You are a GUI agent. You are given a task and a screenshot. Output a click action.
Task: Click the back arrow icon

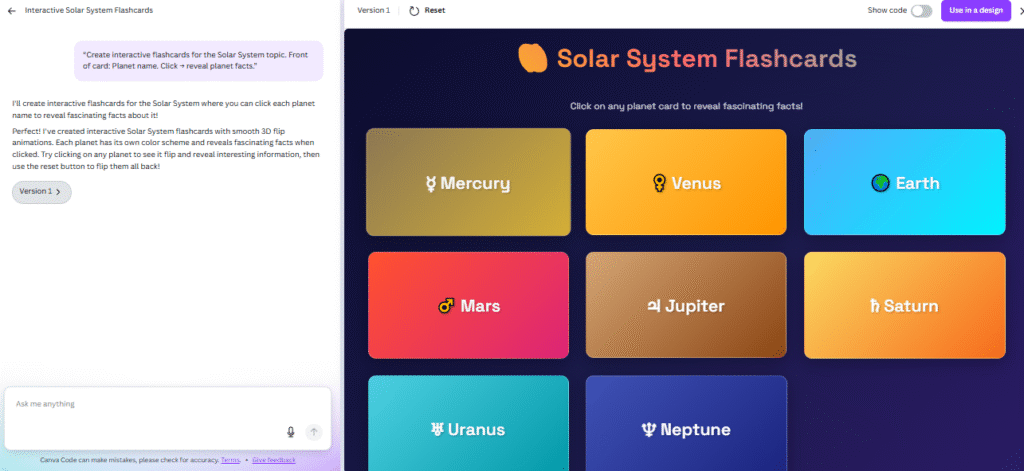pyautogui.click(x=11, y=10)
